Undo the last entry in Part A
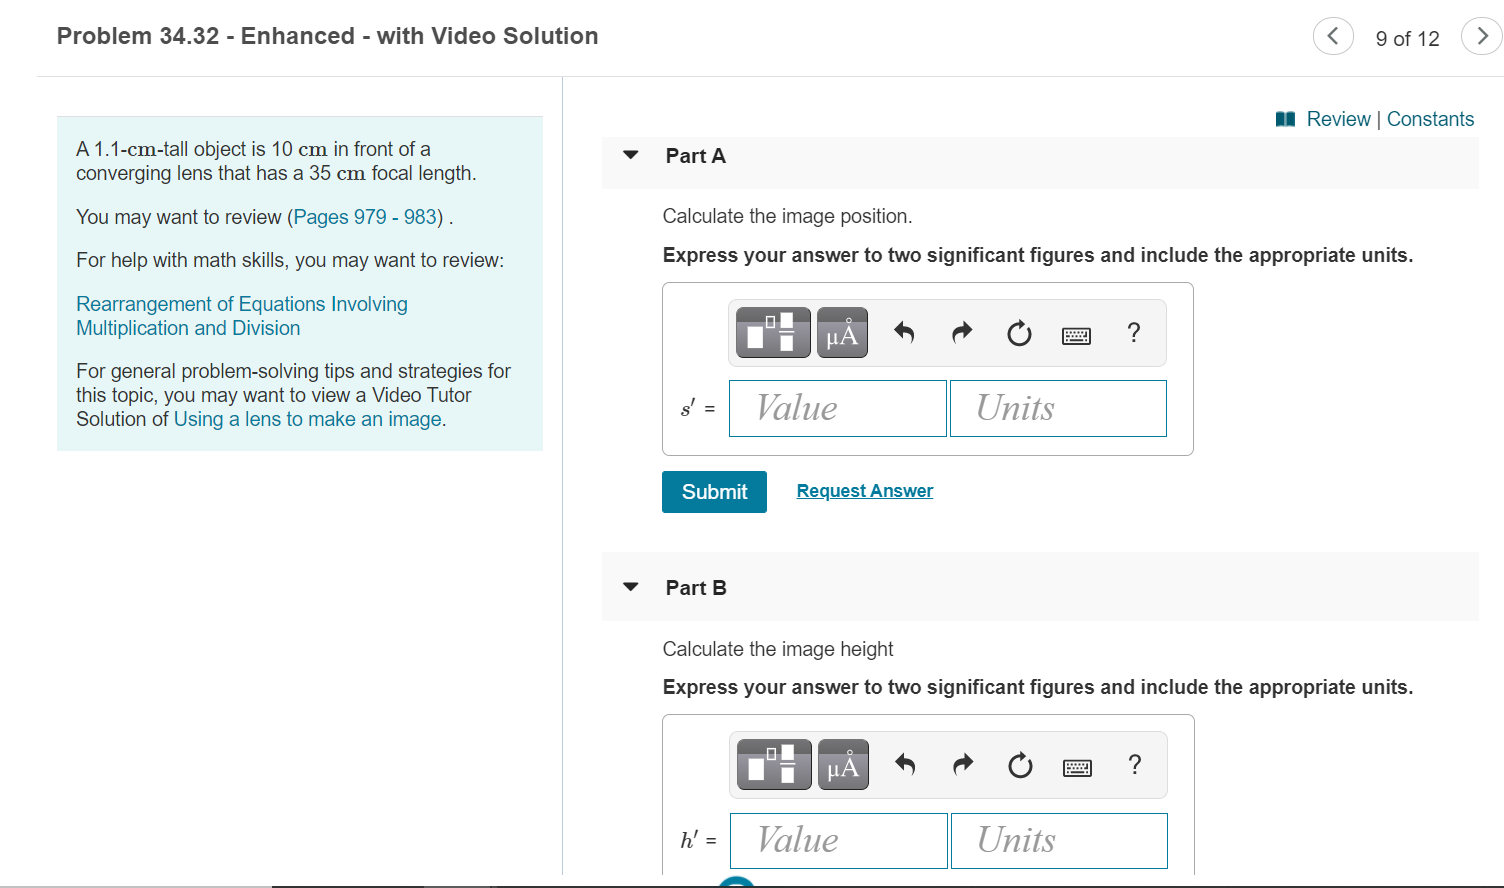This screenshot has height=888, width=1504. coord(904,332)
